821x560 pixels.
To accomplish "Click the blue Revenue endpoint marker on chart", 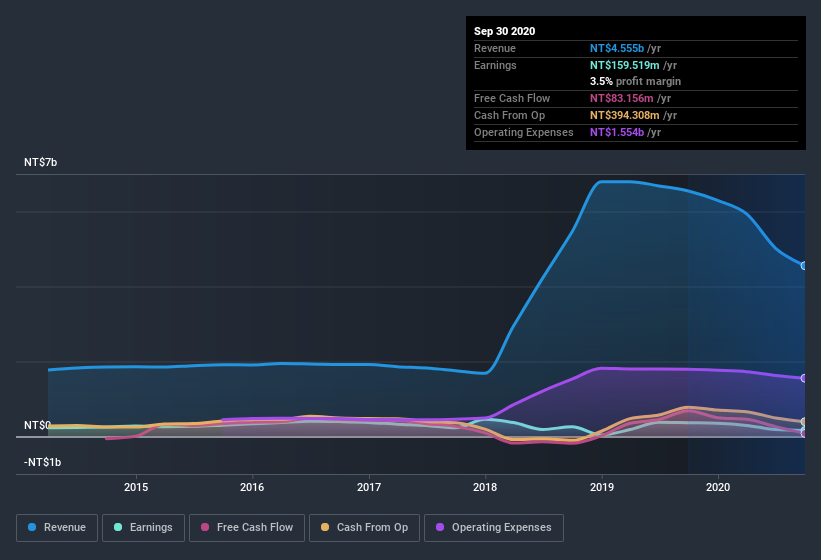I will (x=804, y=265).
